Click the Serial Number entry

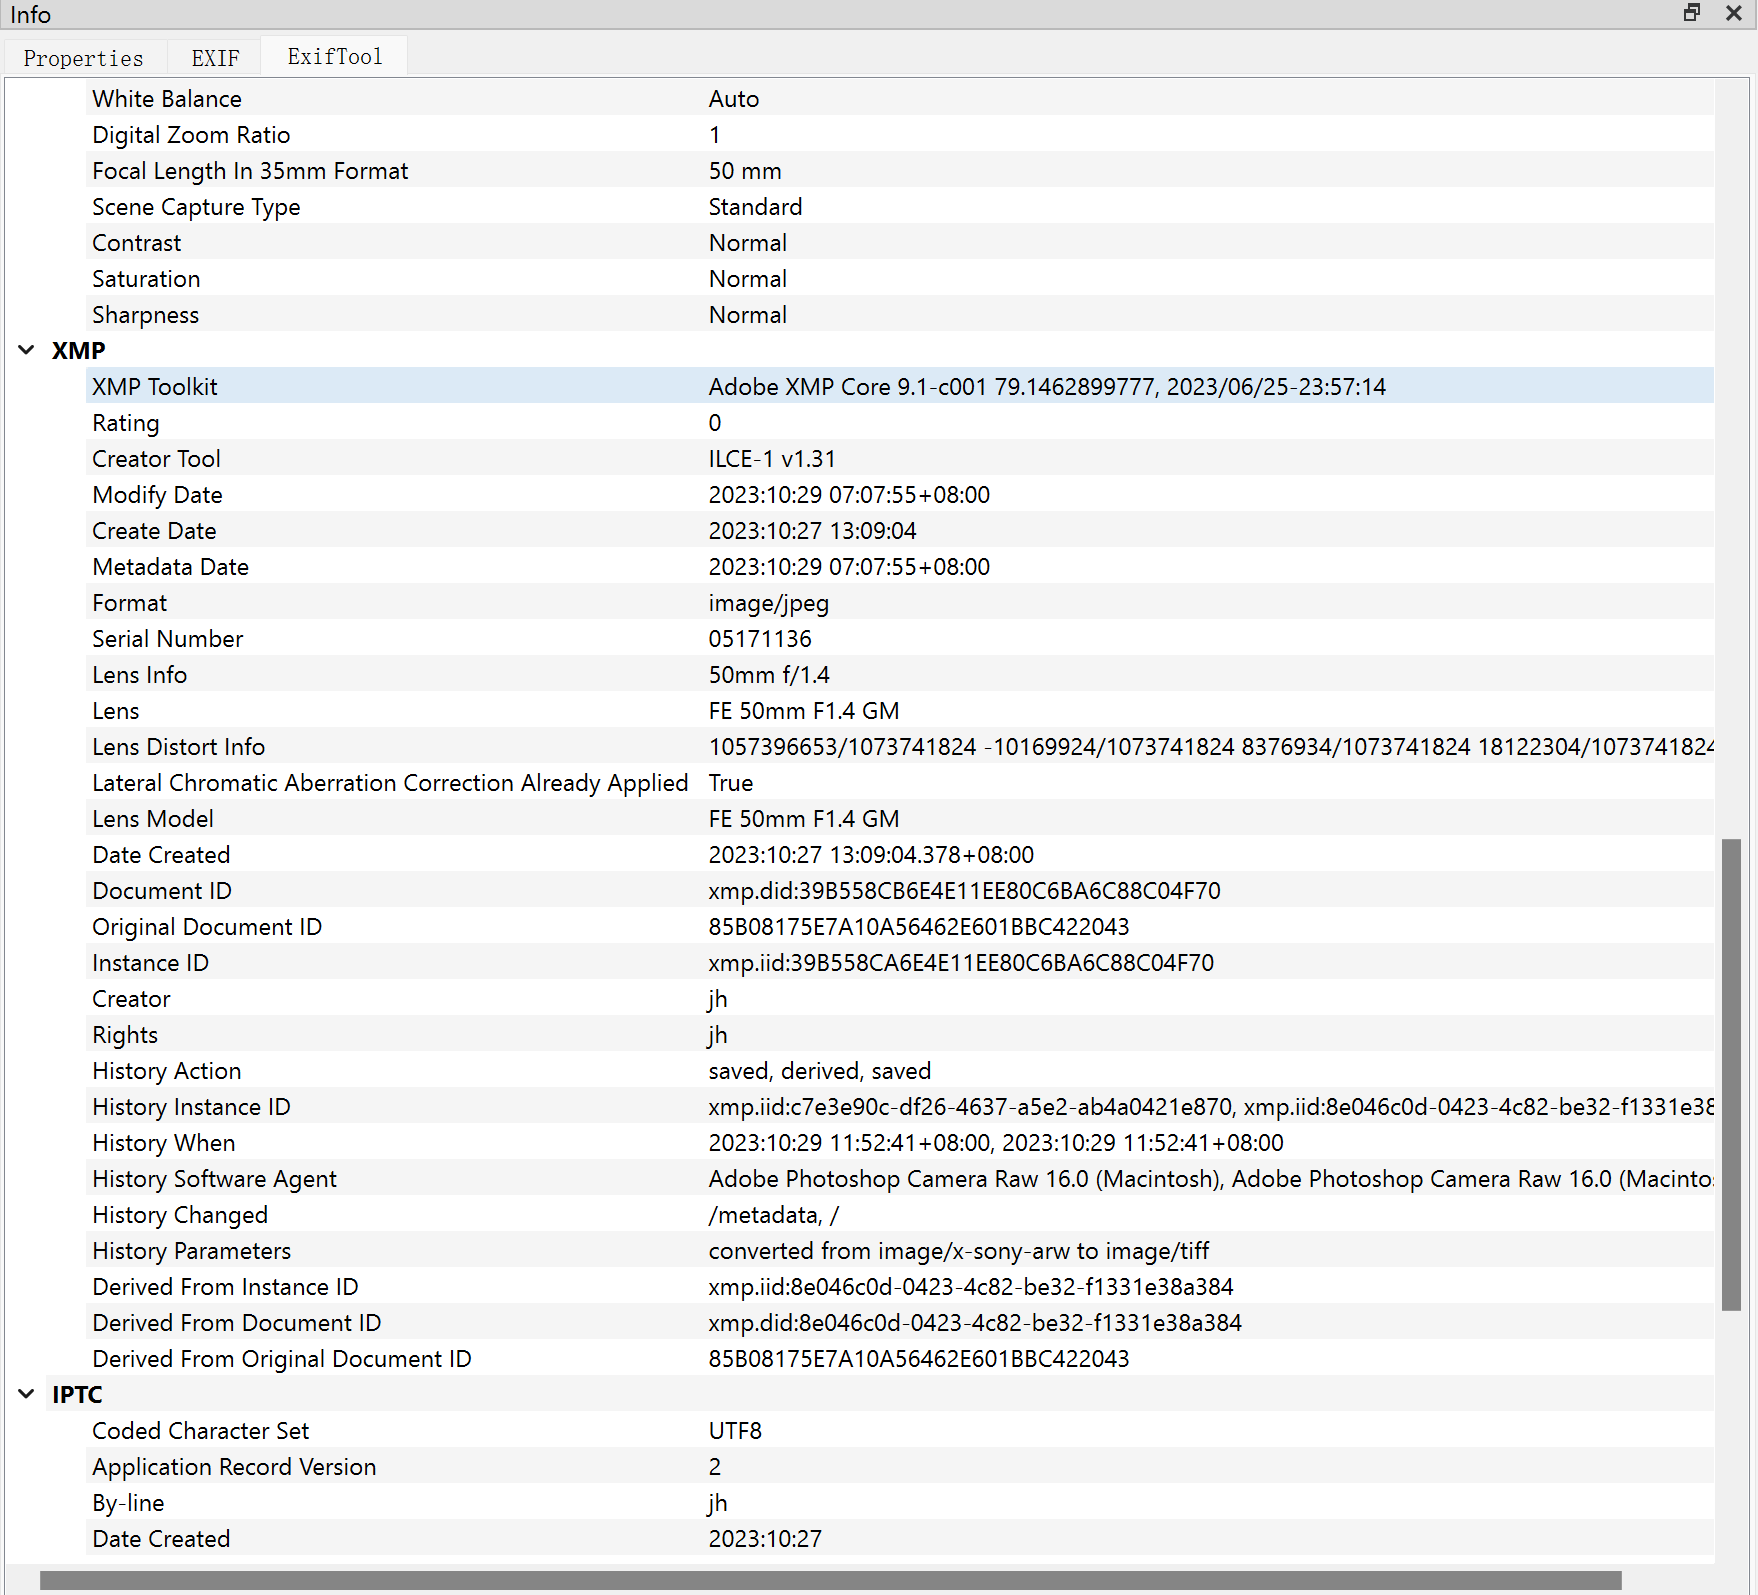click(168, 639)
